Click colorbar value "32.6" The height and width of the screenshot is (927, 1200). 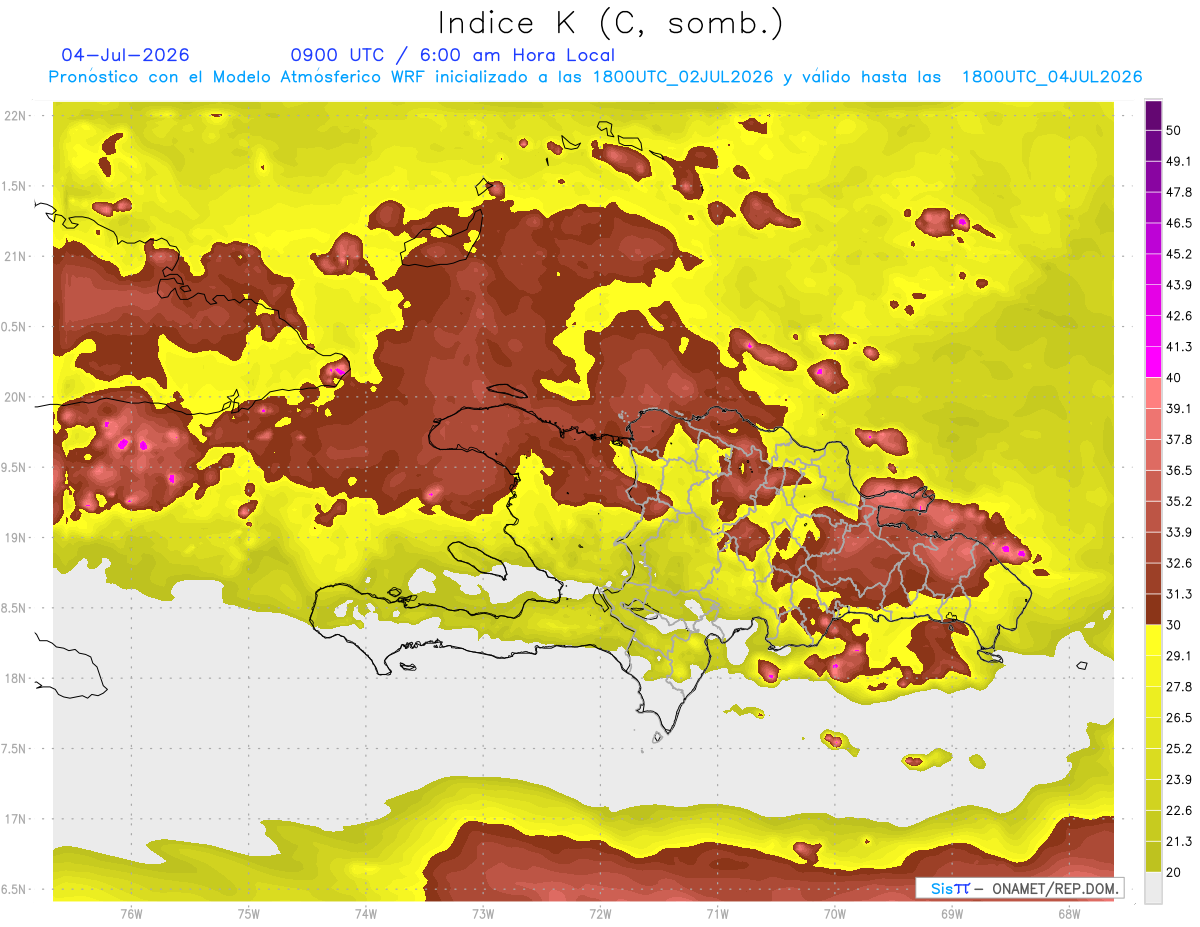(x=1178, y=563)
